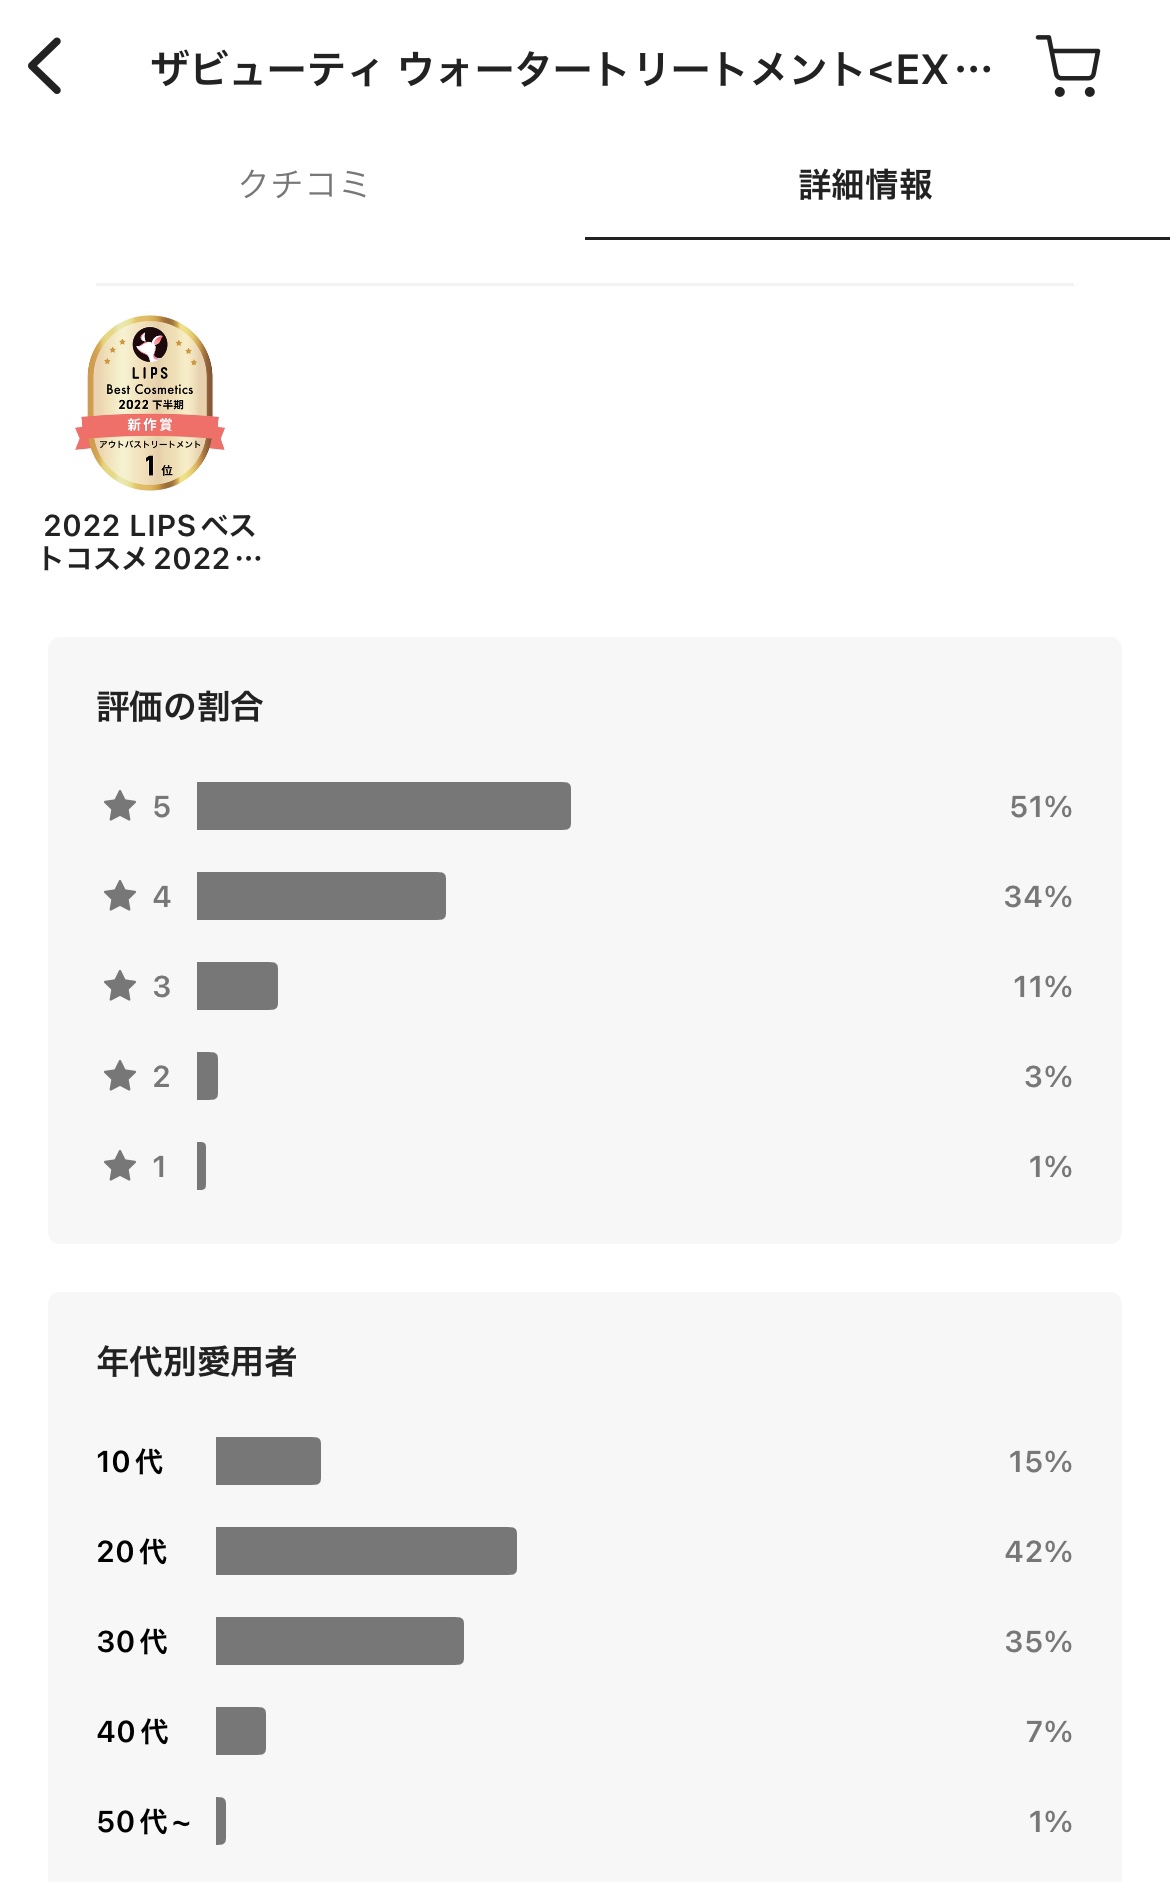Tap the 年代別愛用者 section heading
This screenshot has width=1170, height=1882.
point(196,1362)
